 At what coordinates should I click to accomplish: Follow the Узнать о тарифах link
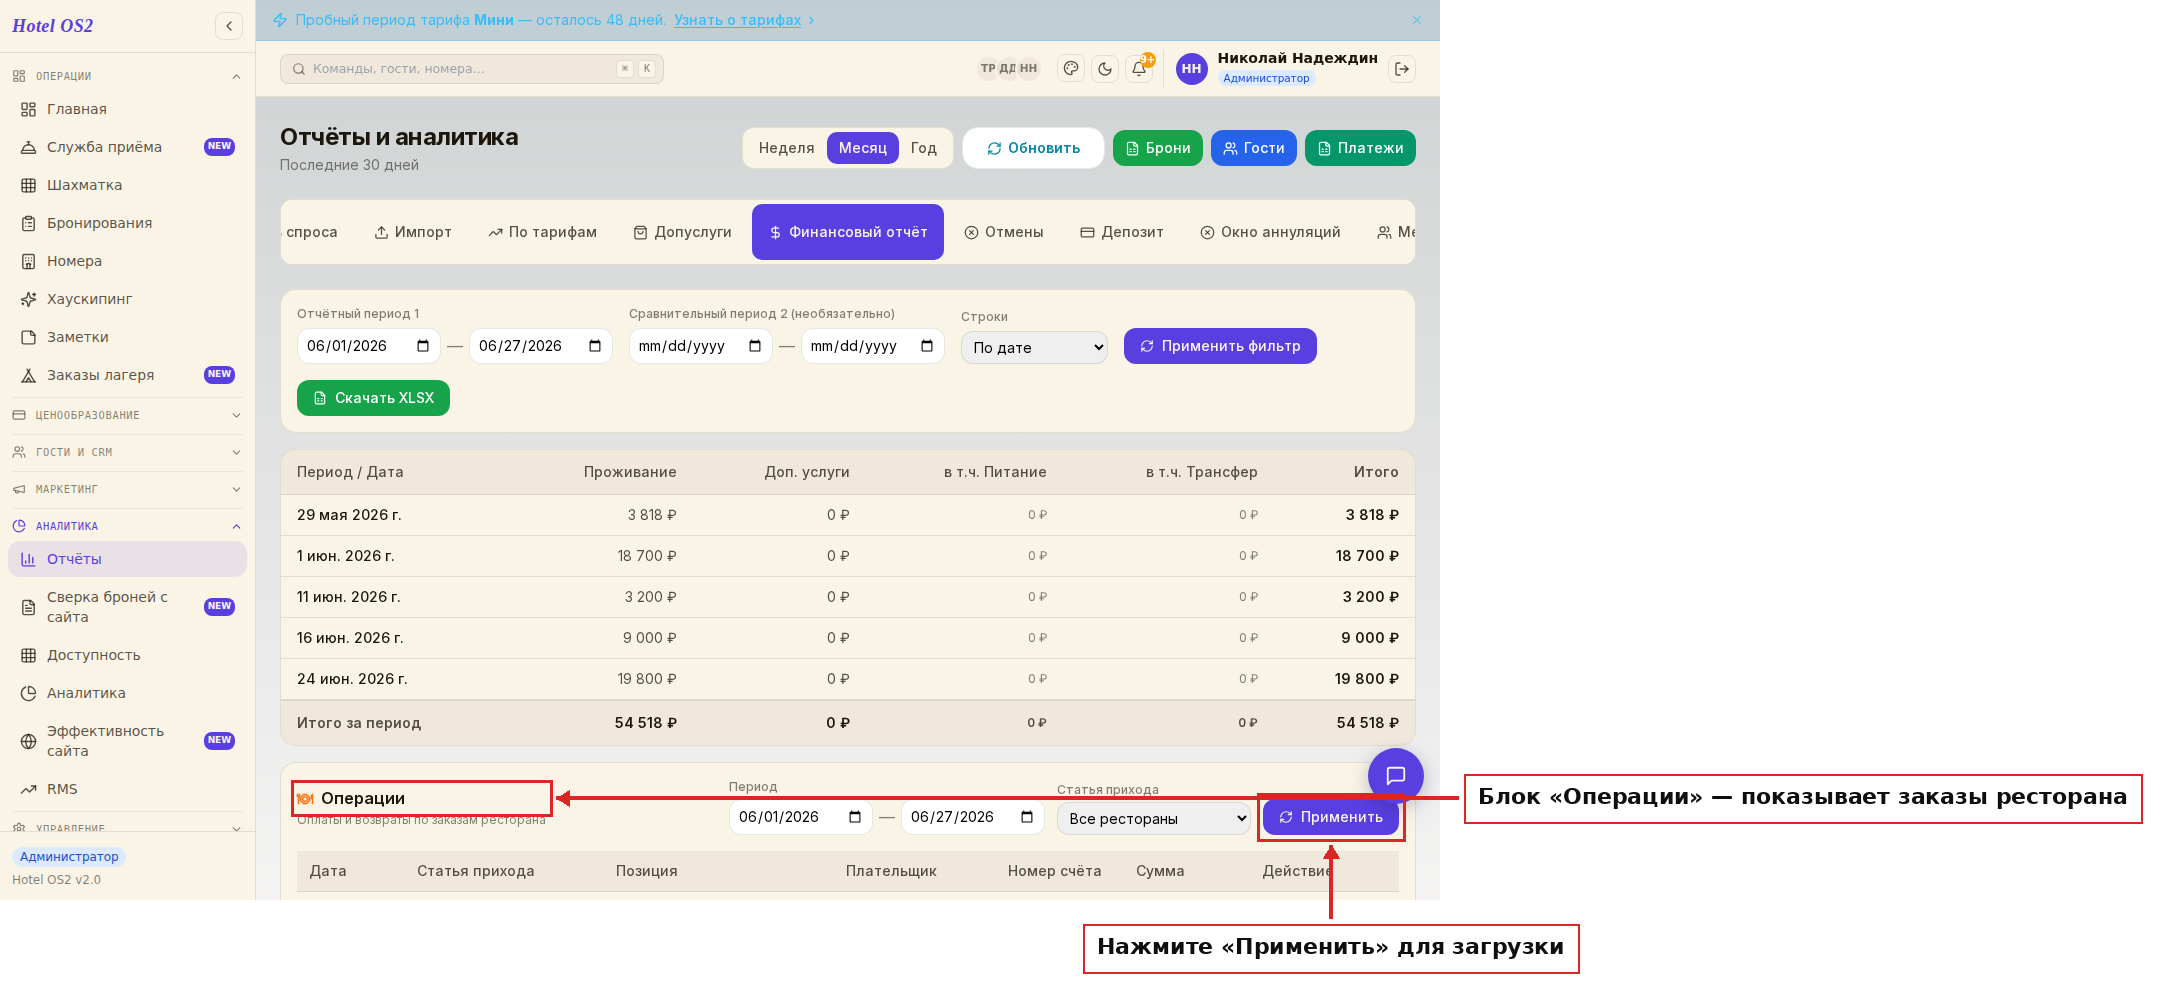(737, 20)
